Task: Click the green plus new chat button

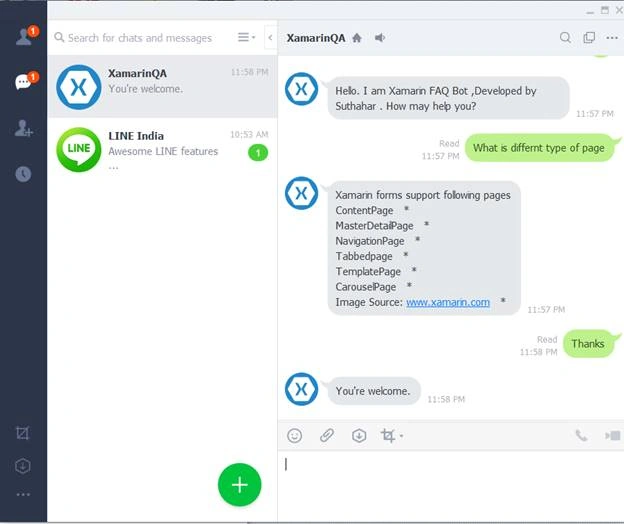Action: (240, 485)
